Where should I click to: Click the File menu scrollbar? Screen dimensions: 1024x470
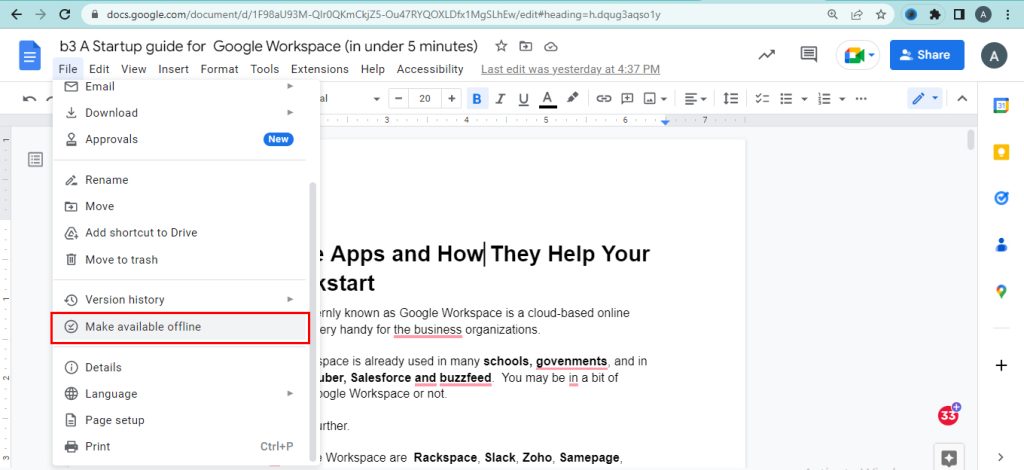coord(313,320)
